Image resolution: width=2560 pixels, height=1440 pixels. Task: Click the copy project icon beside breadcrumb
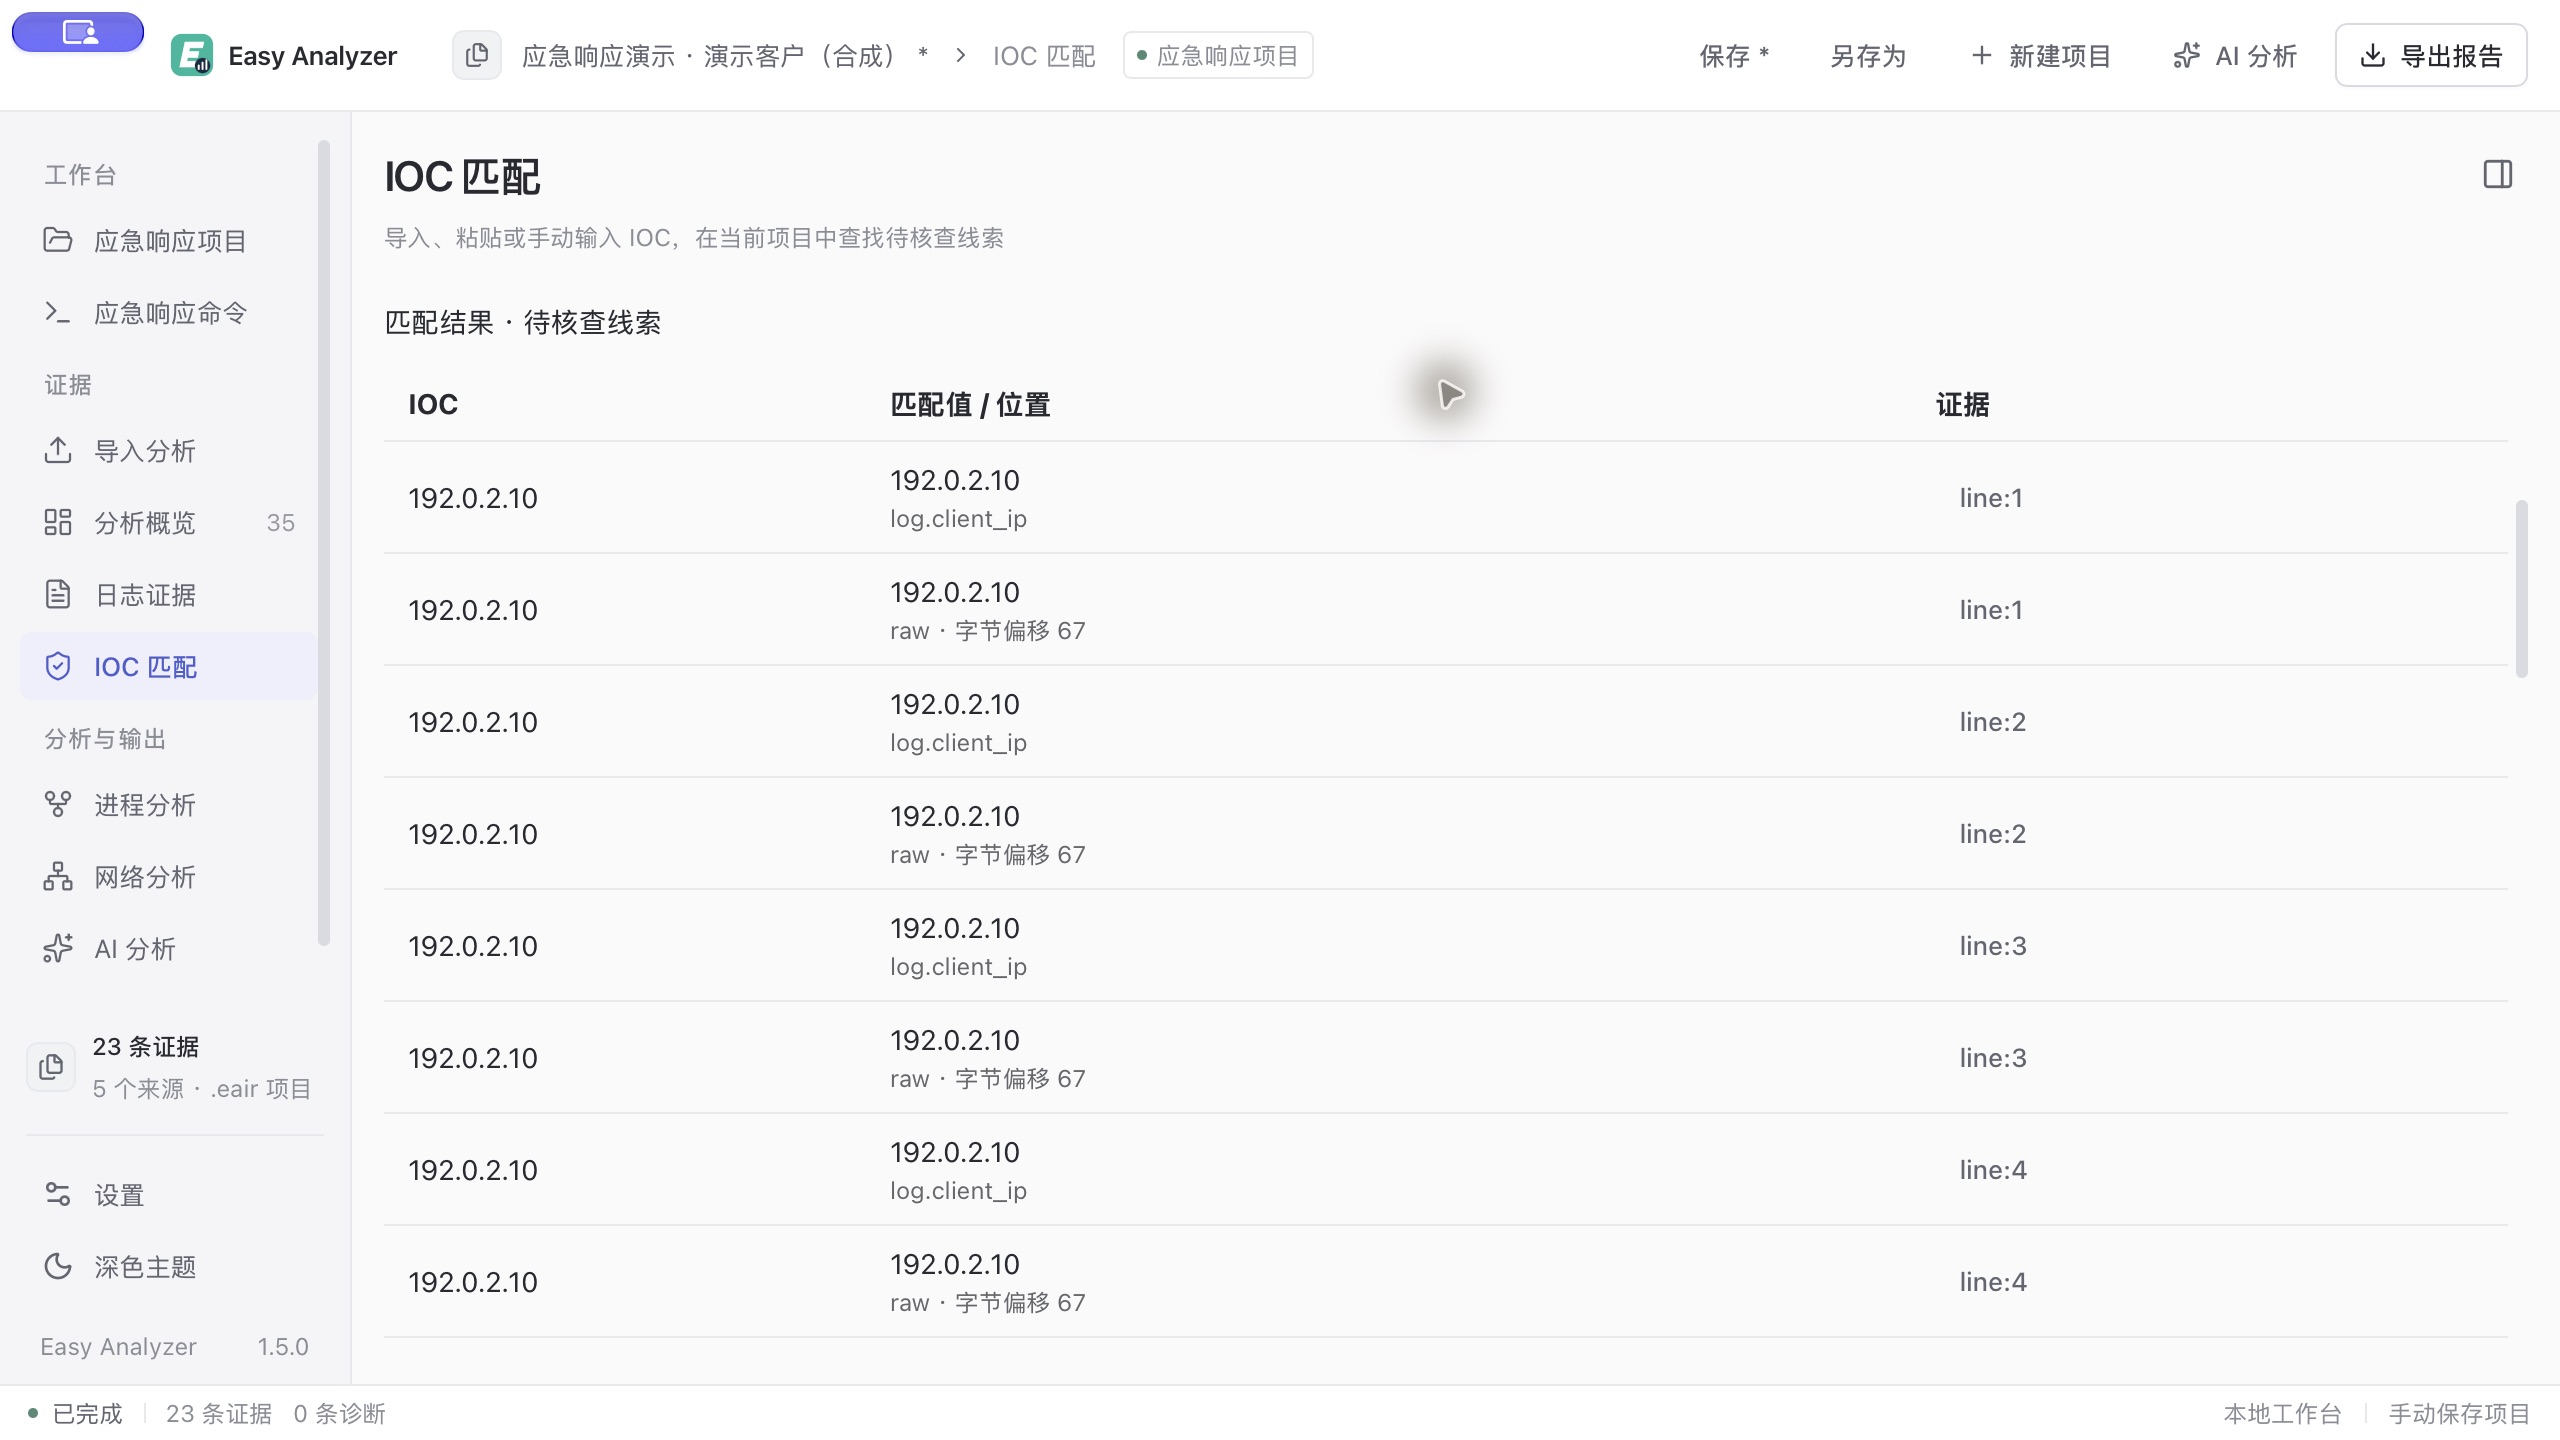coord(477,55)
